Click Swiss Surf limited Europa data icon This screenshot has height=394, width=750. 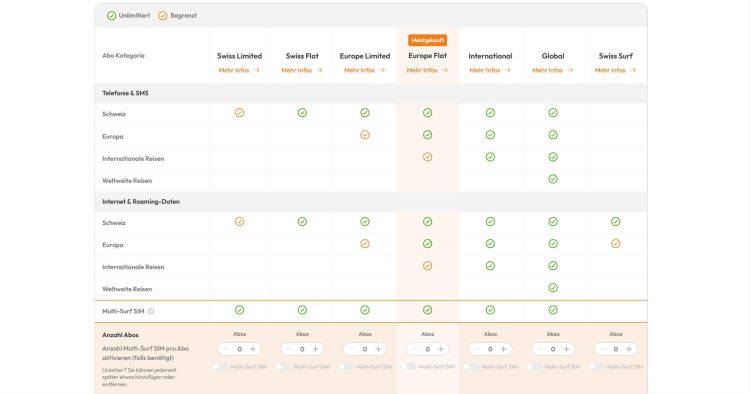(x=616, y=244)
